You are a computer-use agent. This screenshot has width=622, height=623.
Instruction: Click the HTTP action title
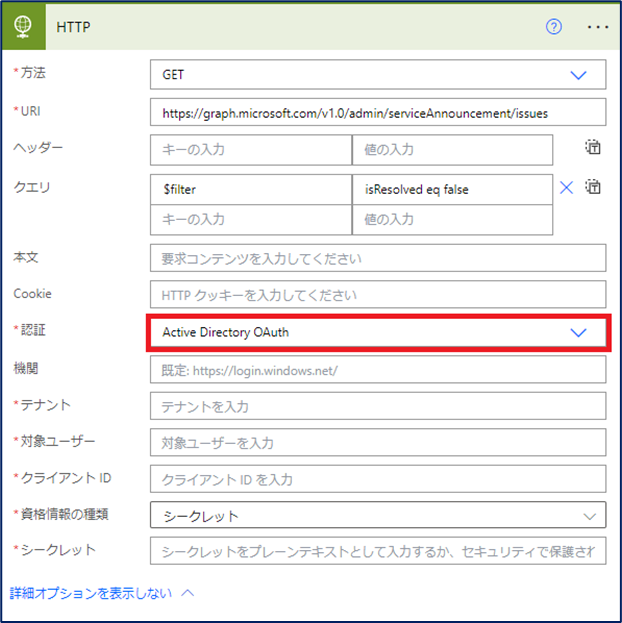(74, 27)
